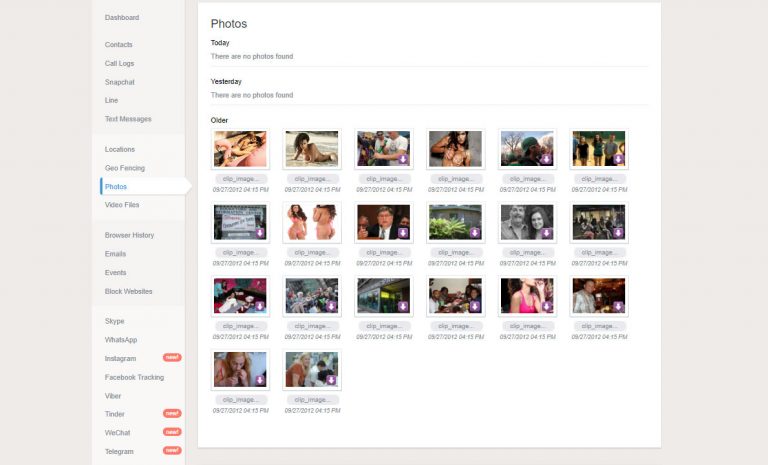Image resolution: width=768 pixels, height=465 pixels.
Task: Download the storefront sign photo in second row
Action: point(260,233)
